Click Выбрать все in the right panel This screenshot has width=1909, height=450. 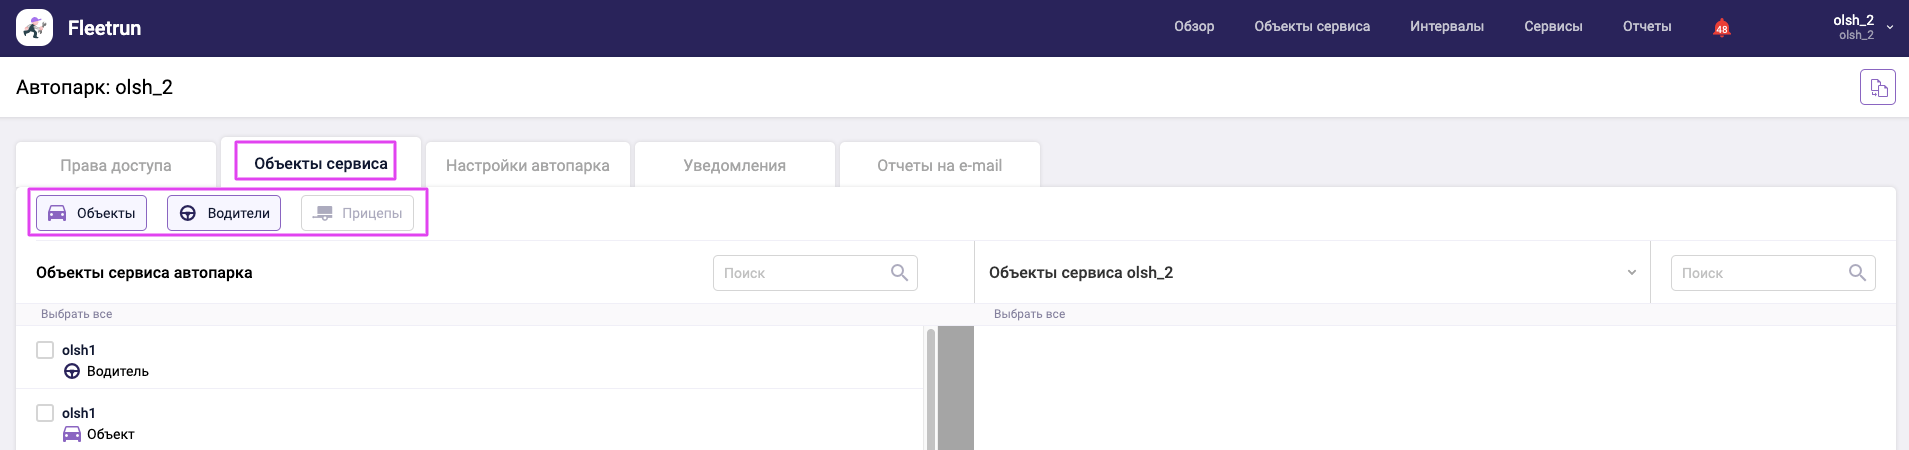[x=1029, y=314]
